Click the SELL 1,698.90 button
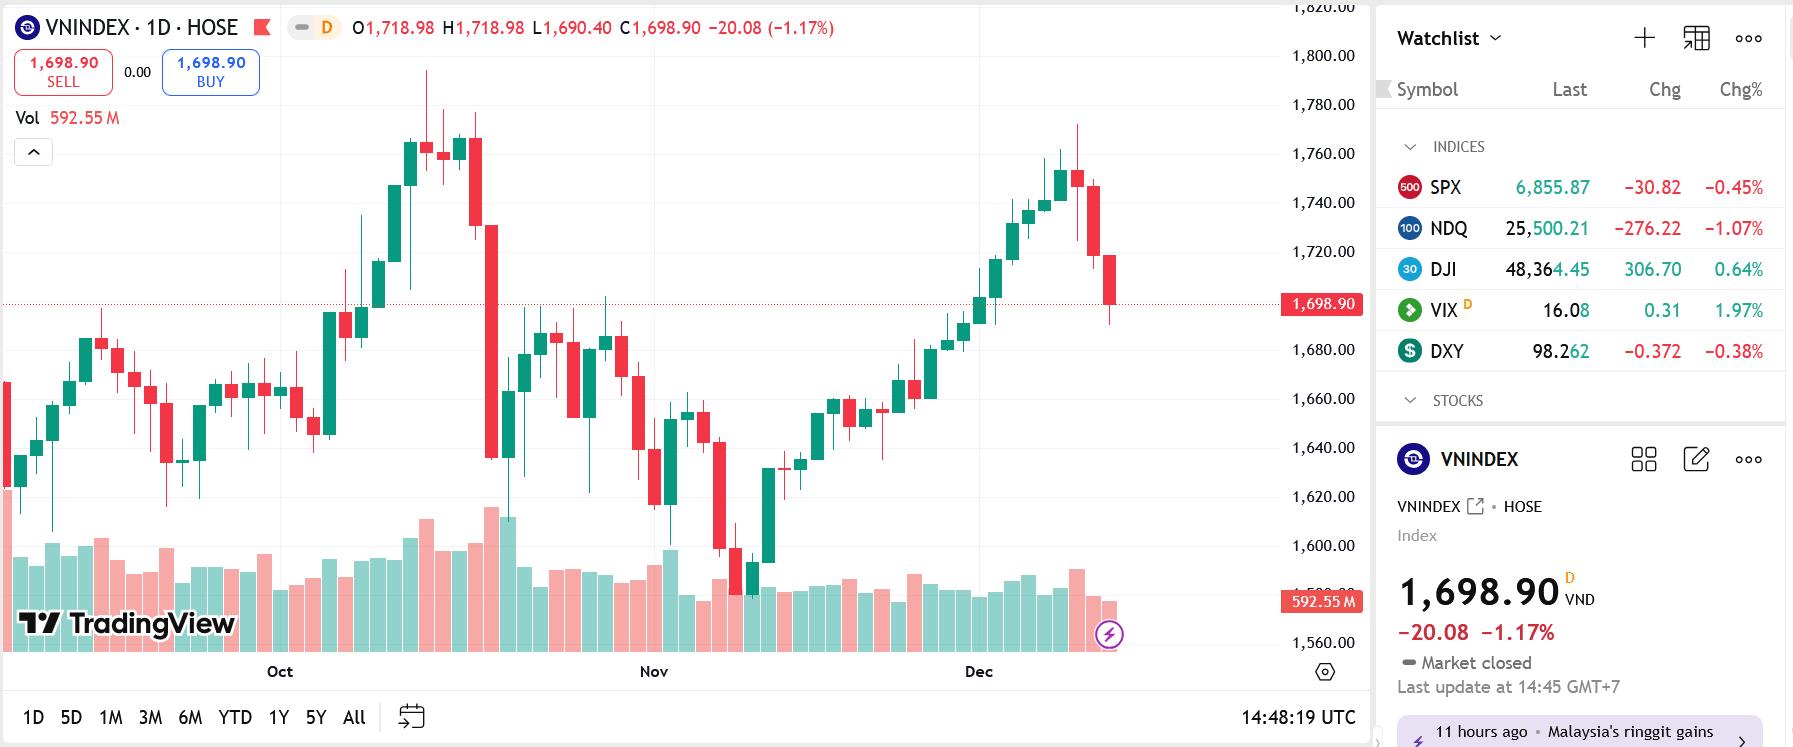1793x747 pixels. tap(63, 72)
